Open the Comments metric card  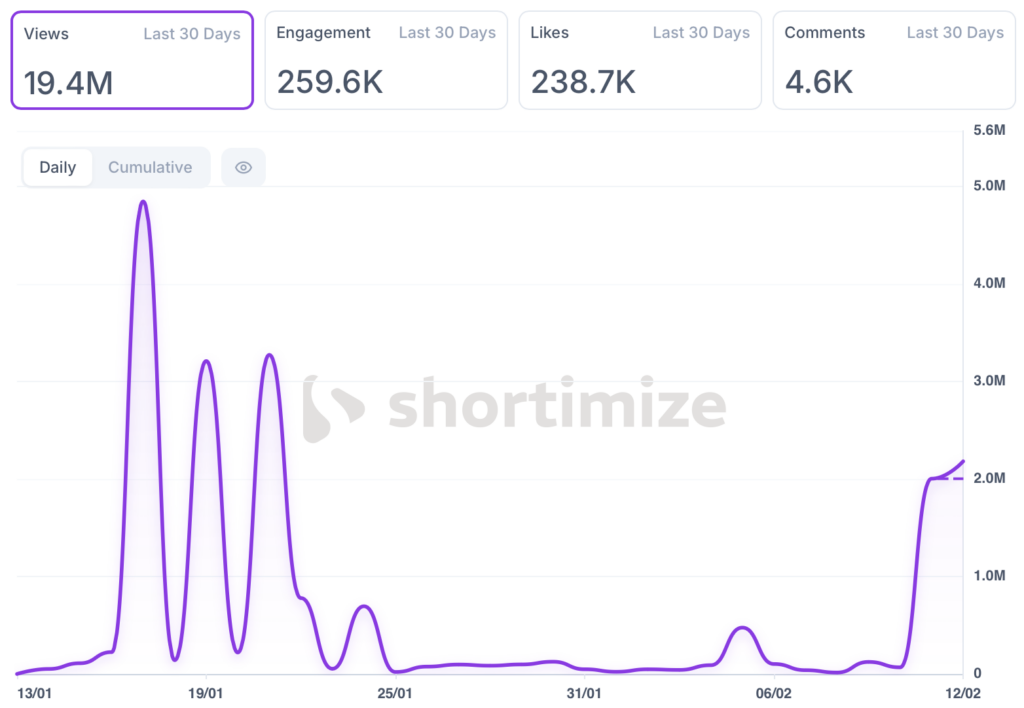click(894, 60)
